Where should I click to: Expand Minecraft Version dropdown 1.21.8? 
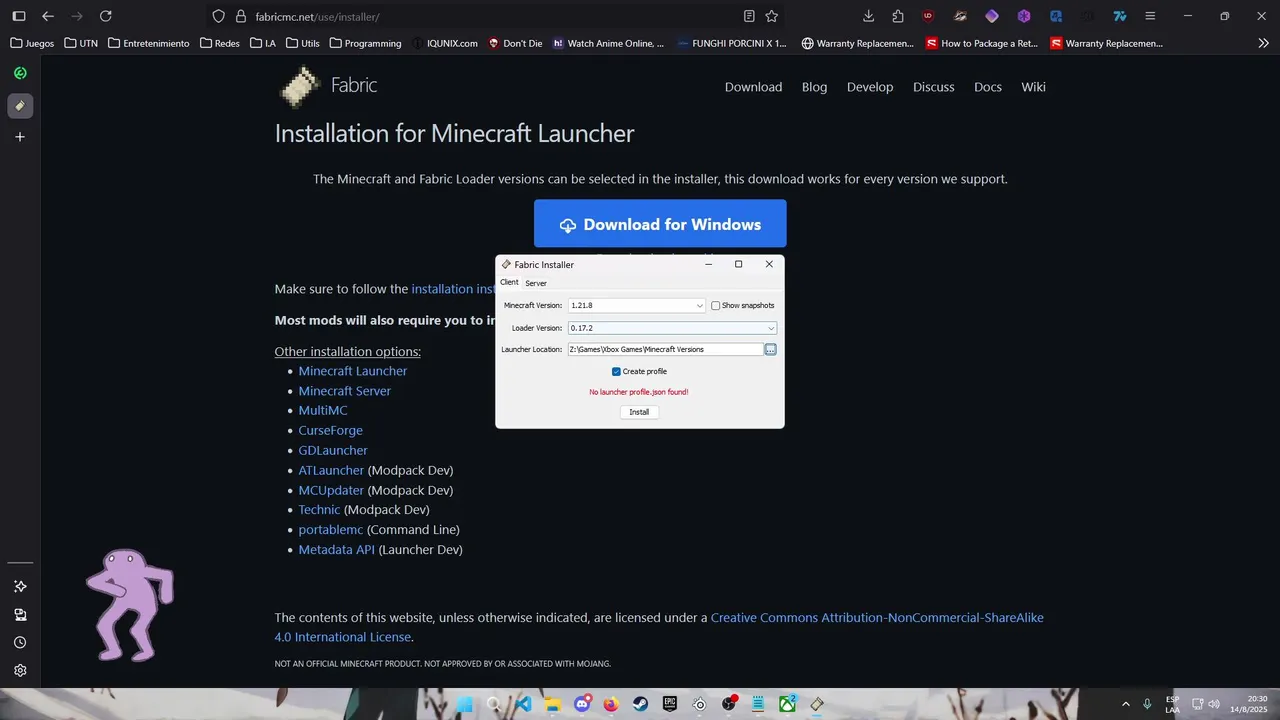pos(637,305)
